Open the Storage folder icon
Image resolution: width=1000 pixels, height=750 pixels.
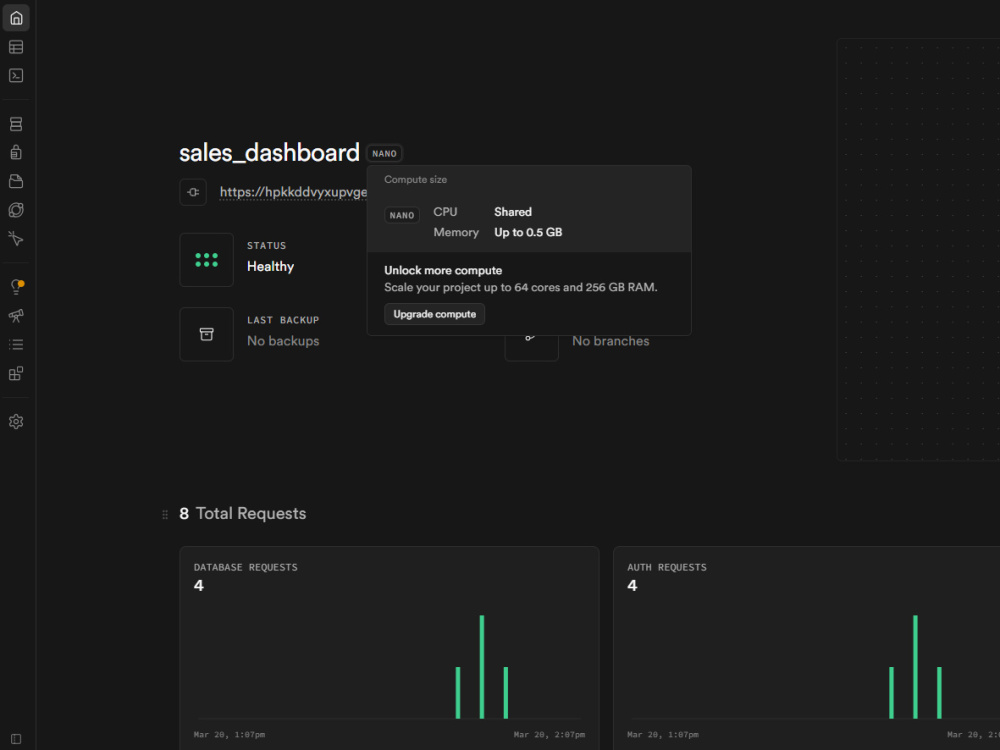[16, 181]
